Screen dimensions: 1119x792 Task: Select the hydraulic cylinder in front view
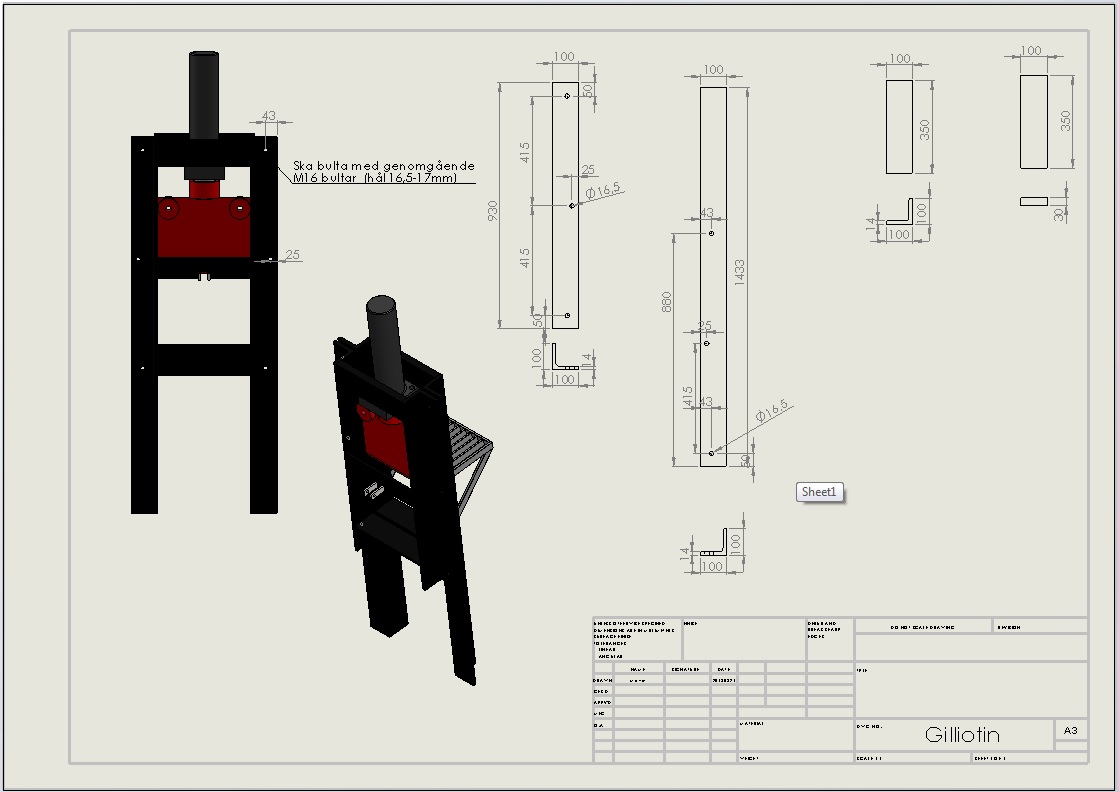(x=204, y=93)
